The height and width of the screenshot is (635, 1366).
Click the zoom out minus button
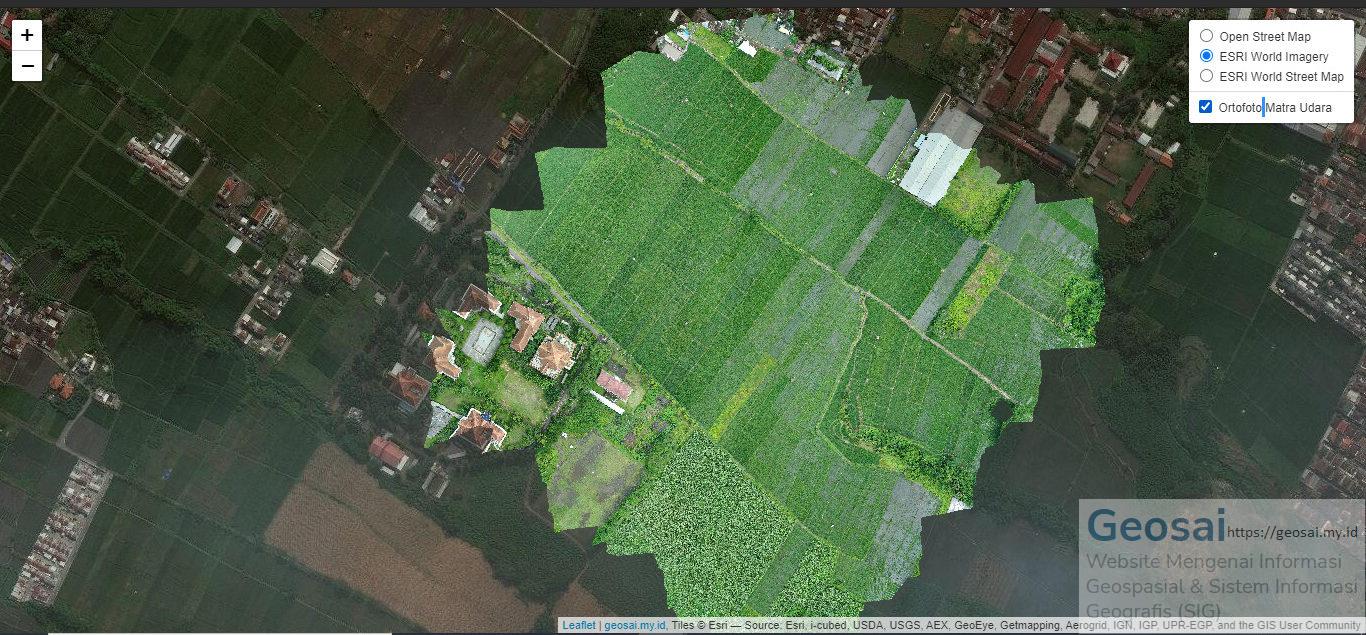pyautogui.click(x=27, y=66)
